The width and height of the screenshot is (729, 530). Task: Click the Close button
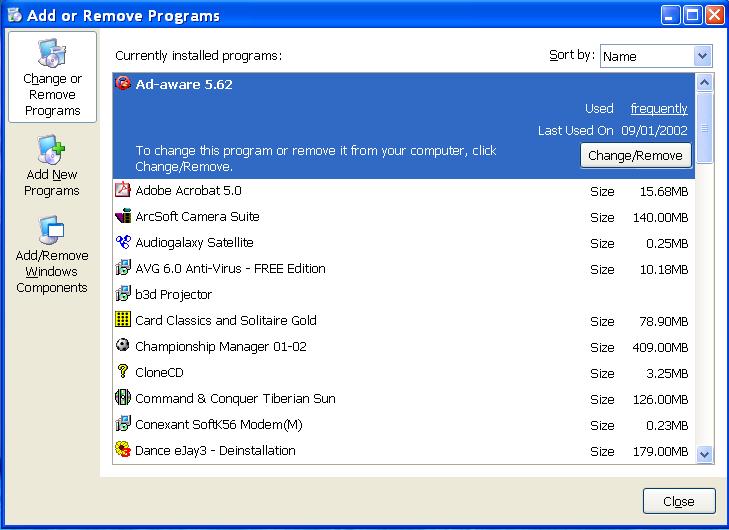679,502
